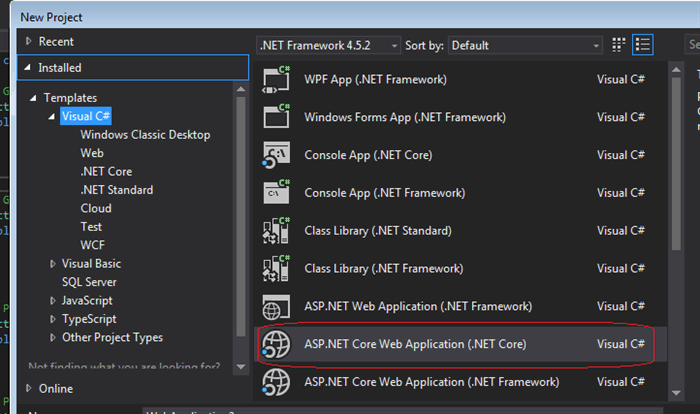Select the Console App (.NET Core) icon
The height and width of the screenshot is (414, 700).
pos(276,155)
